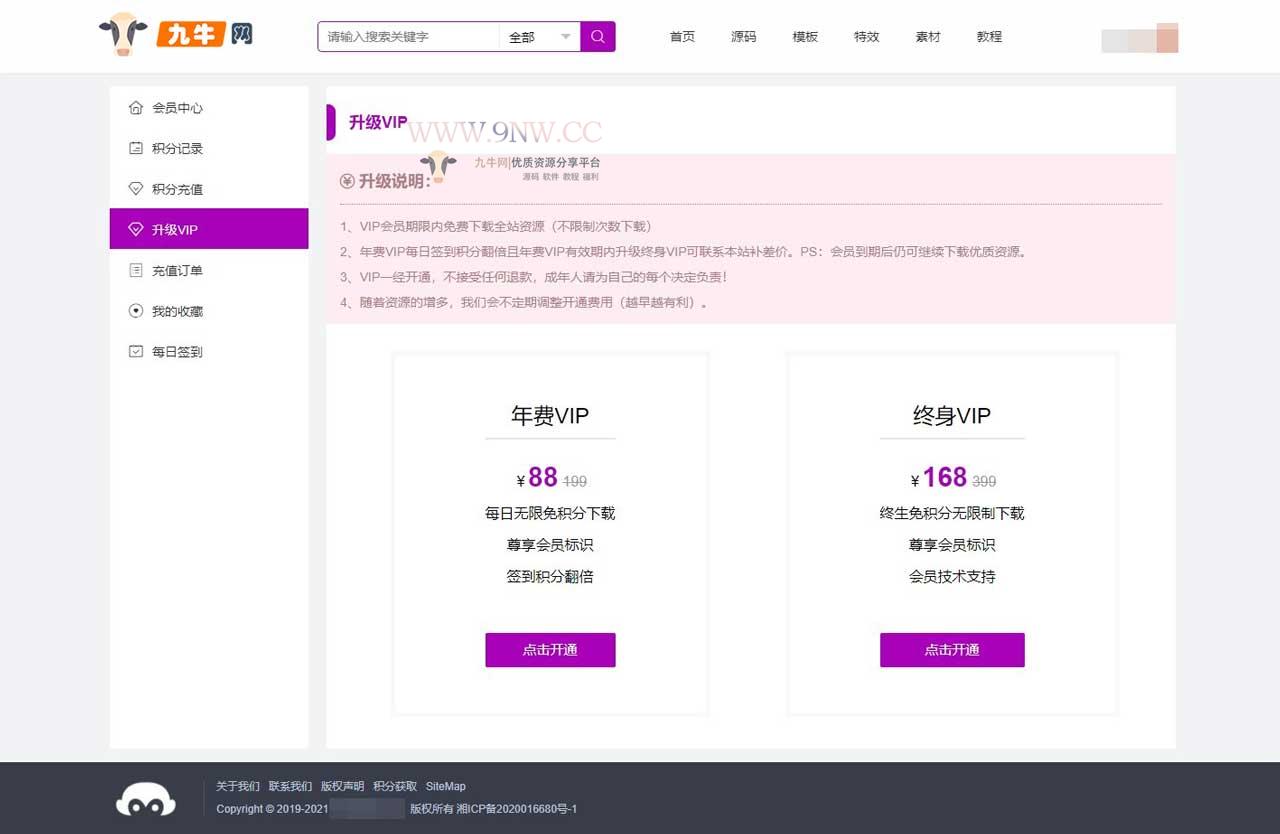Open the 全部 category dropdown

(x=539, y=37)
